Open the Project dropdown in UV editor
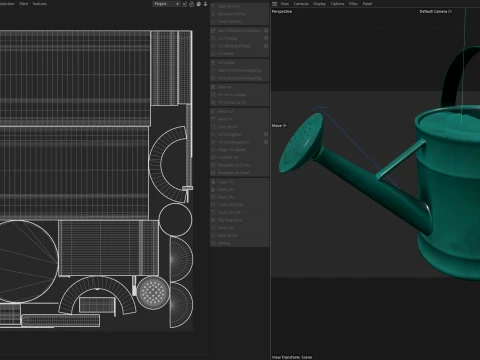The width and height of the screenshot is (480, 360). click(x=166, y=4)
